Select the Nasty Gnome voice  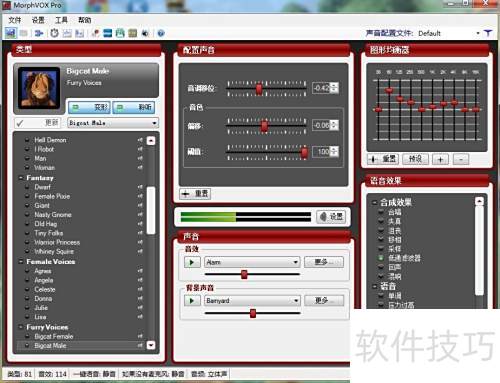53,215
